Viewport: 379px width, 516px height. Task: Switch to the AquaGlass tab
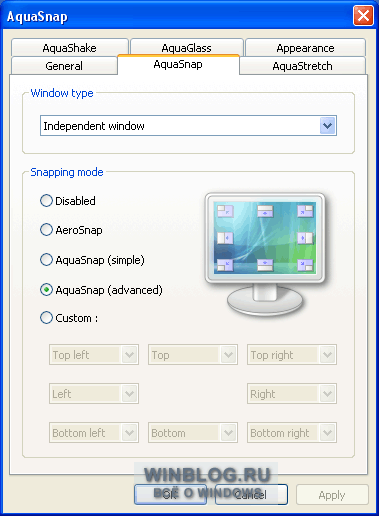click(187, 48)
